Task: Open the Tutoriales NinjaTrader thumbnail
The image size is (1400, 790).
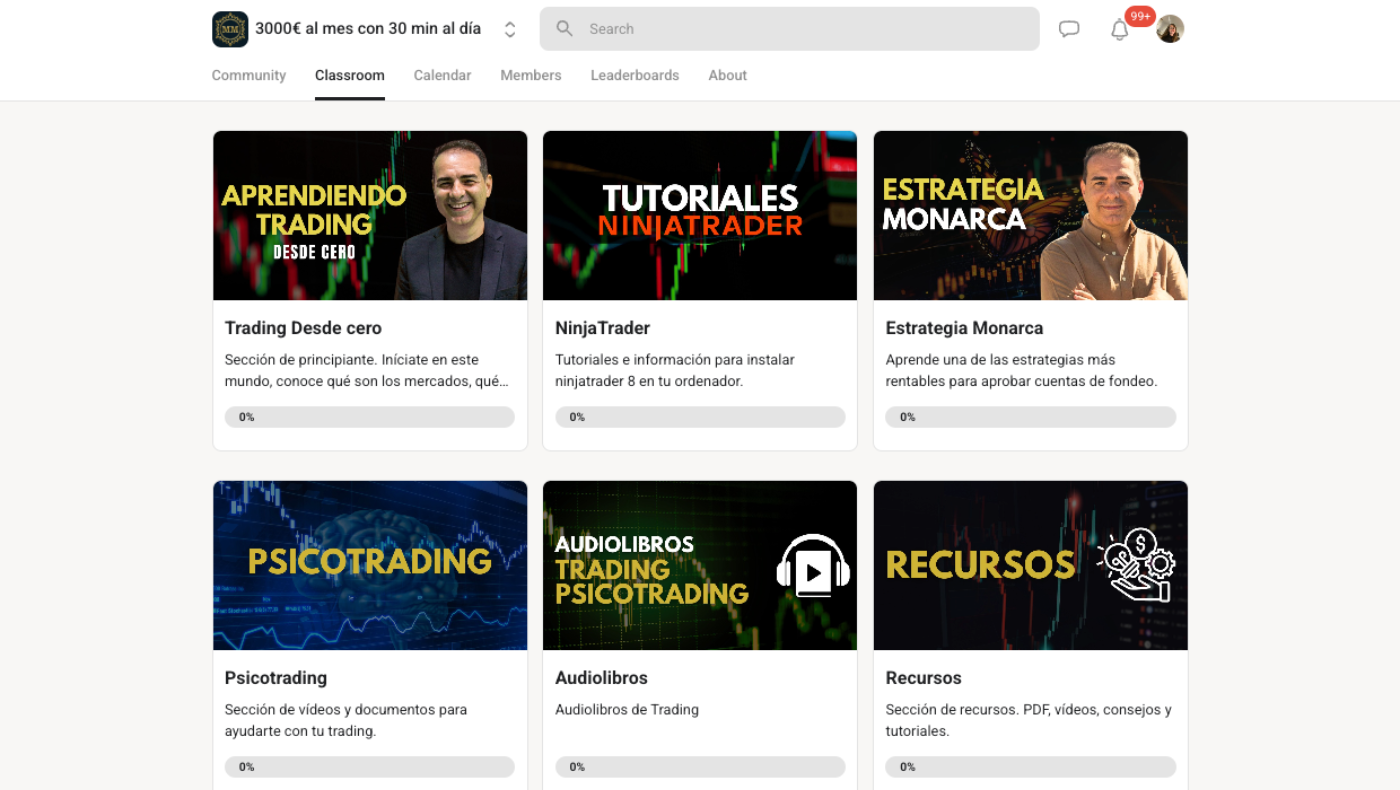Action: tap(700, 215)
